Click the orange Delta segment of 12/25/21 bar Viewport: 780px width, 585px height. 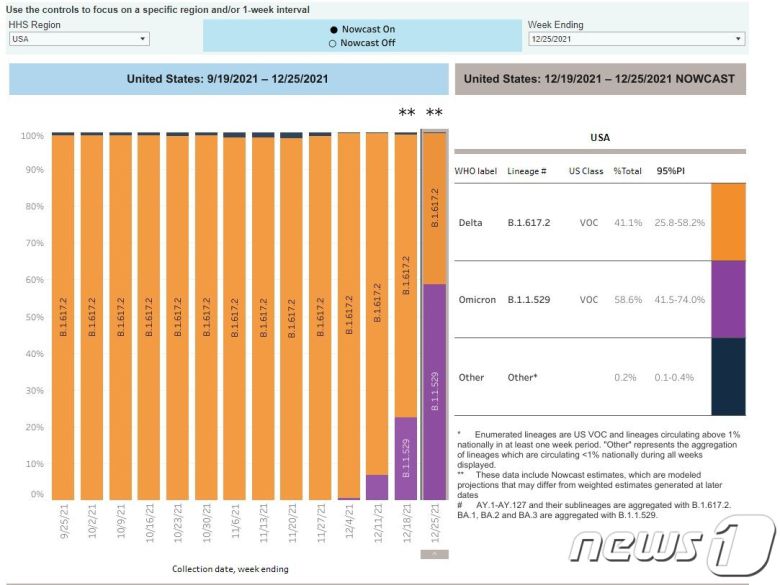coord(434,208)
